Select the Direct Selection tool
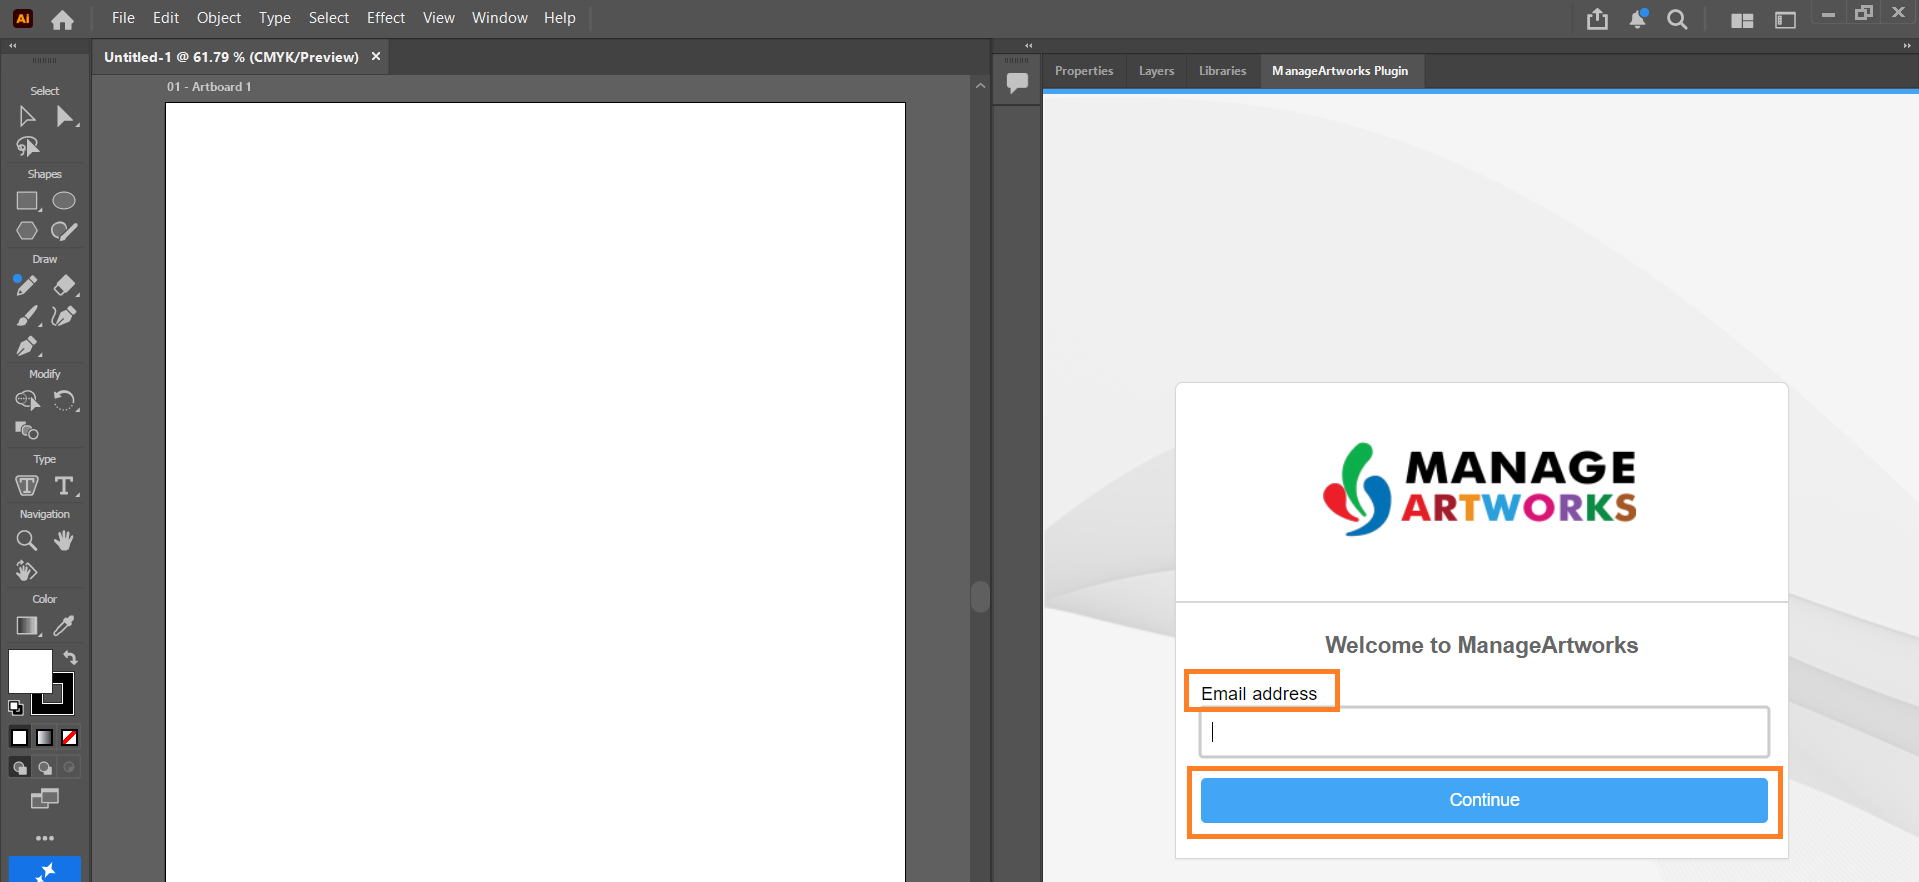The width and height of the screenshot is (1919, 882). tap(65, 117)
